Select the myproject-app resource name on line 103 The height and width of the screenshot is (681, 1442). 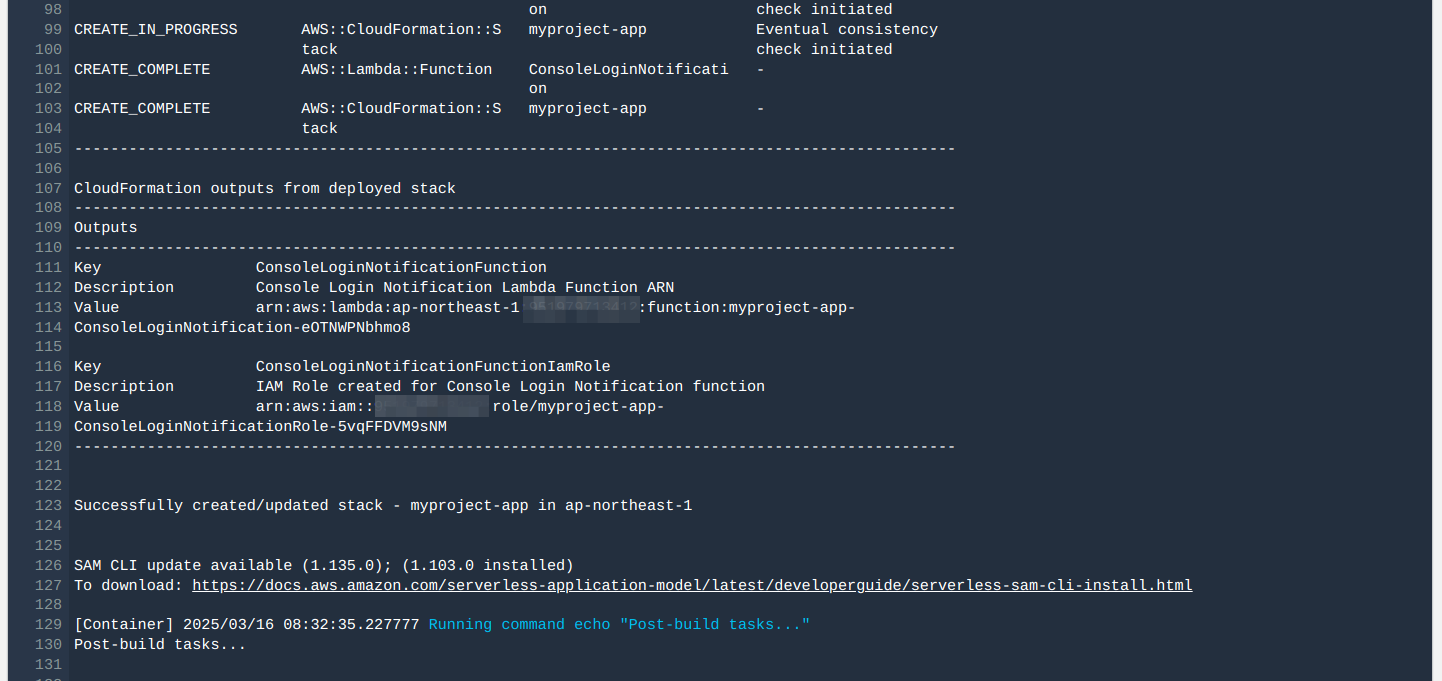tap(587, 108)
